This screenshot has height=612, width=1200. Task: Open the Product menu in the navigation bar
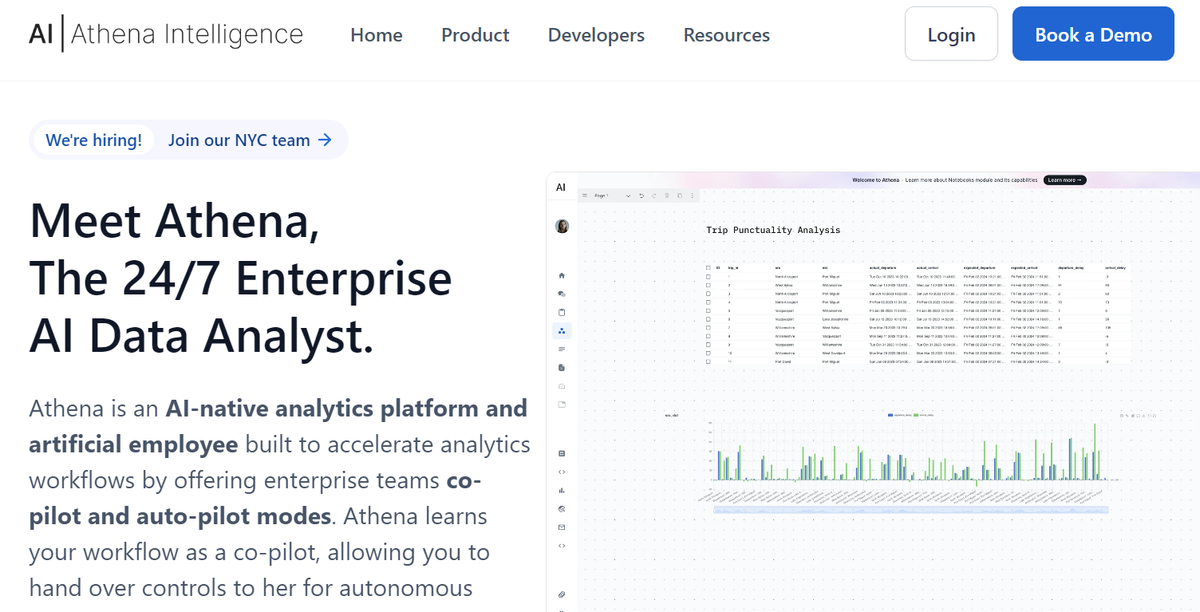click(x=474, y=34)
